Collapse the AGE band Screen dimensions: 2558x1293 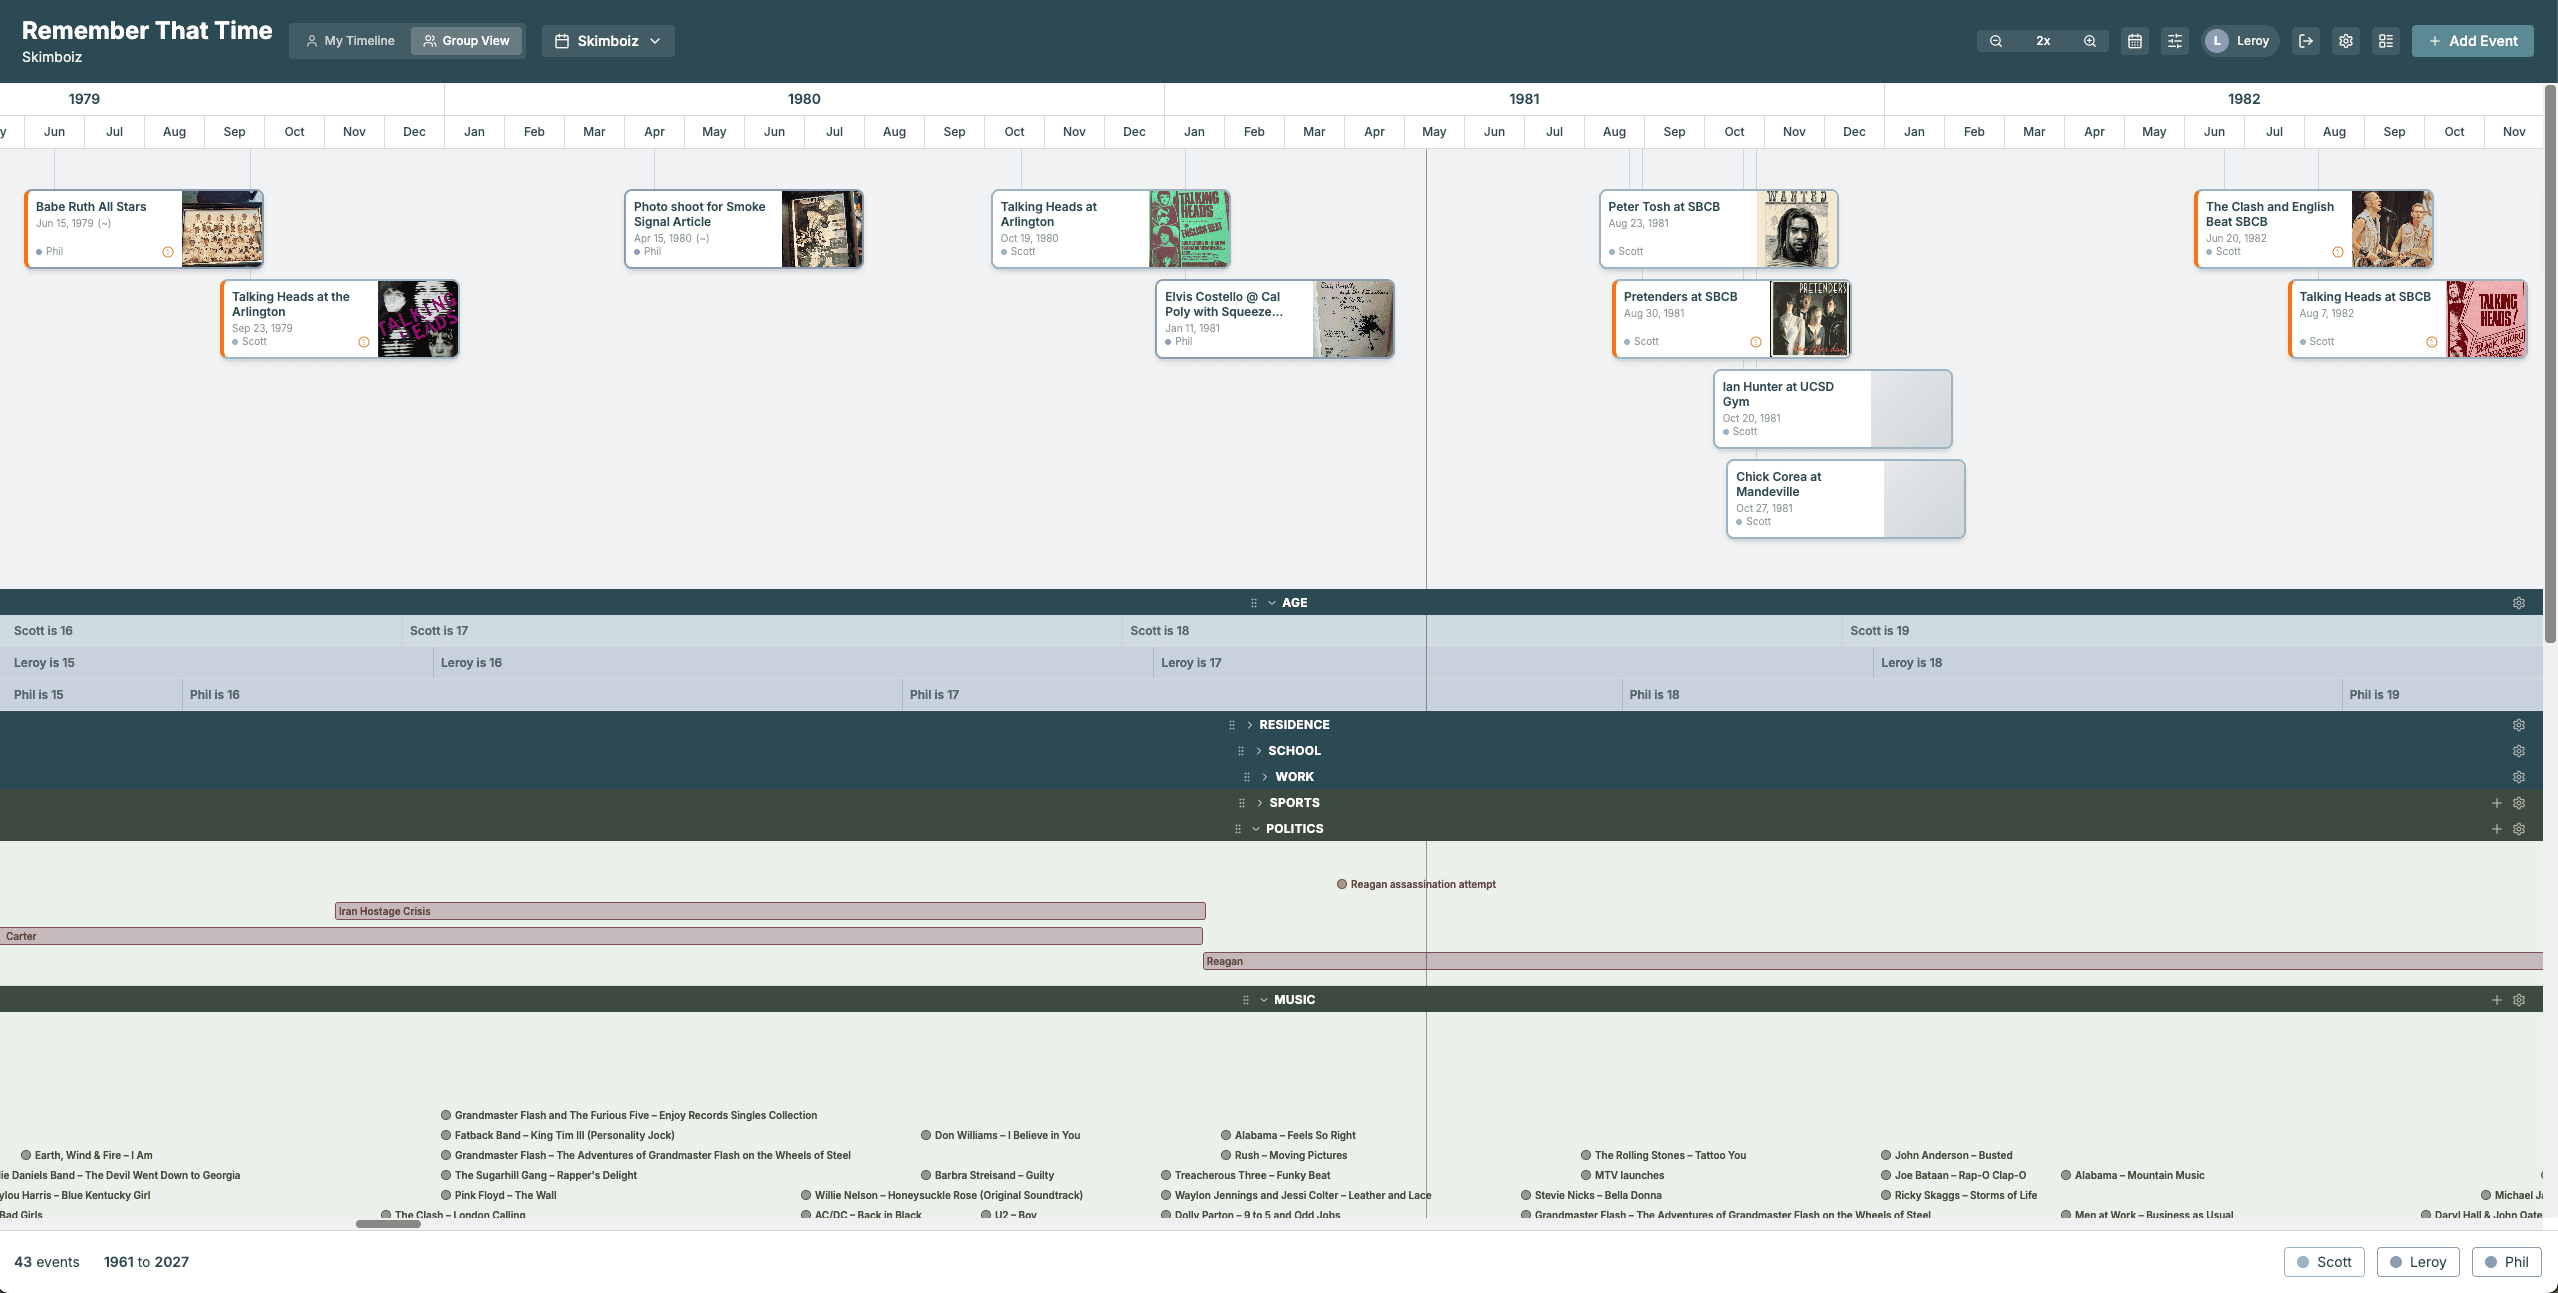tap(1271, 602)
